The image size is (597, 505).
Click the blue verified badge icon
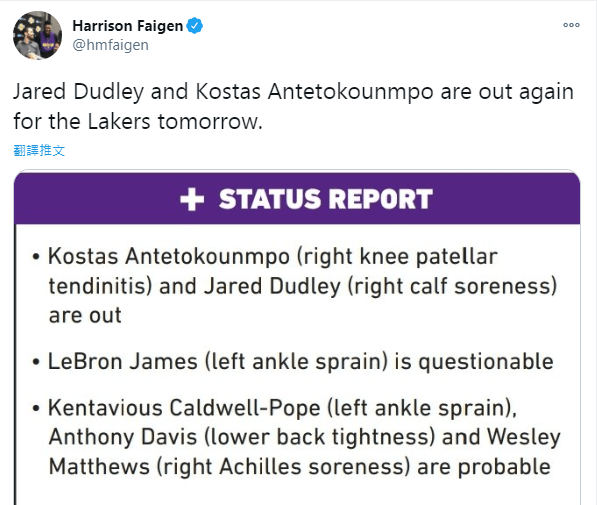[x=195, y=26]
